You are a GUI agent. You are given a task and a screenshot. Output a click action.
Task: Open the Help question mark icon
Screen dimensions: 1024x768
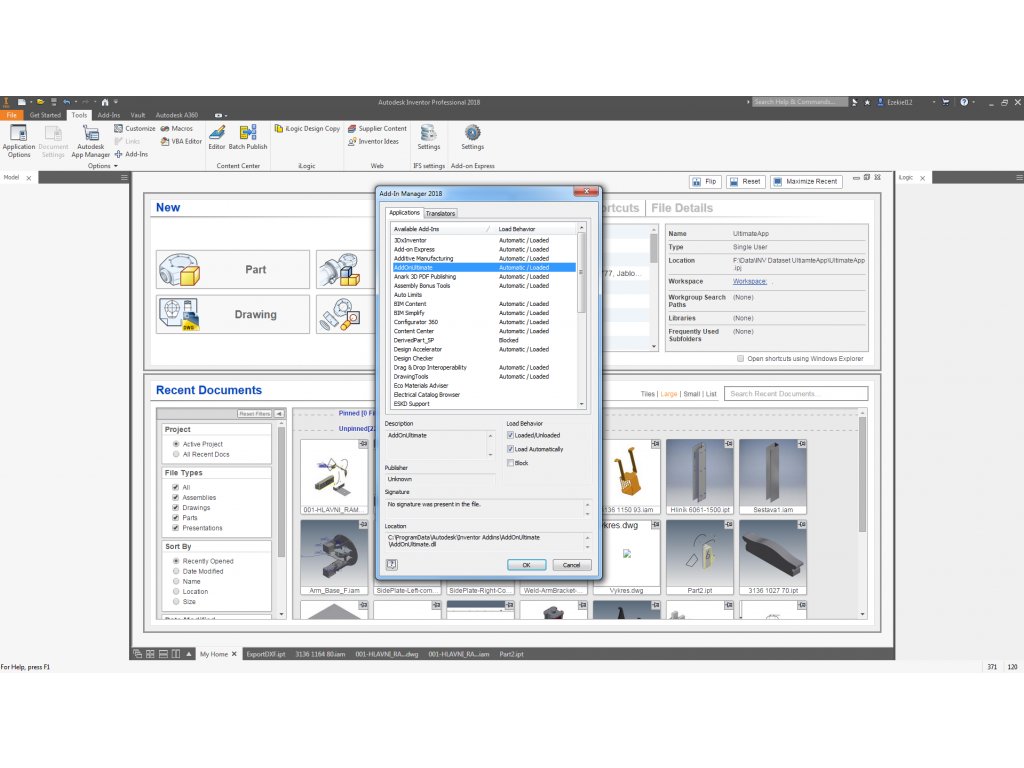(x=964, y=102)
